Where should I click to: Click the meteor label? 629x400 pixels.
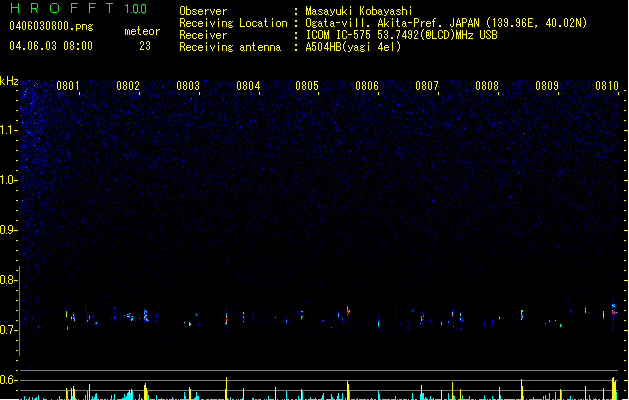142,31
